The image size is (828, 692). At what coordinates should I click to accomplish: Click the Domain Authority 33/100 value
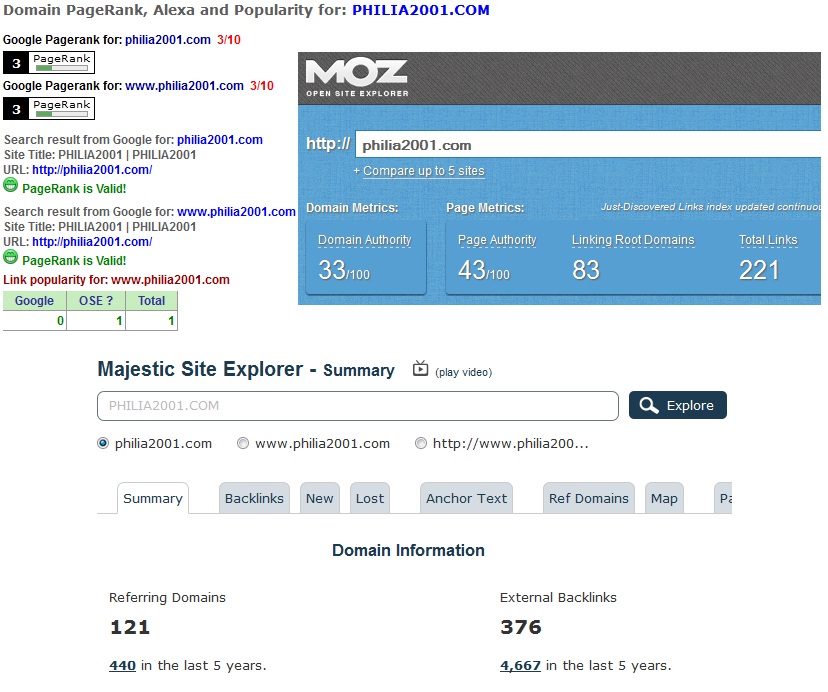pyautogui.click(x=344, y=270)
